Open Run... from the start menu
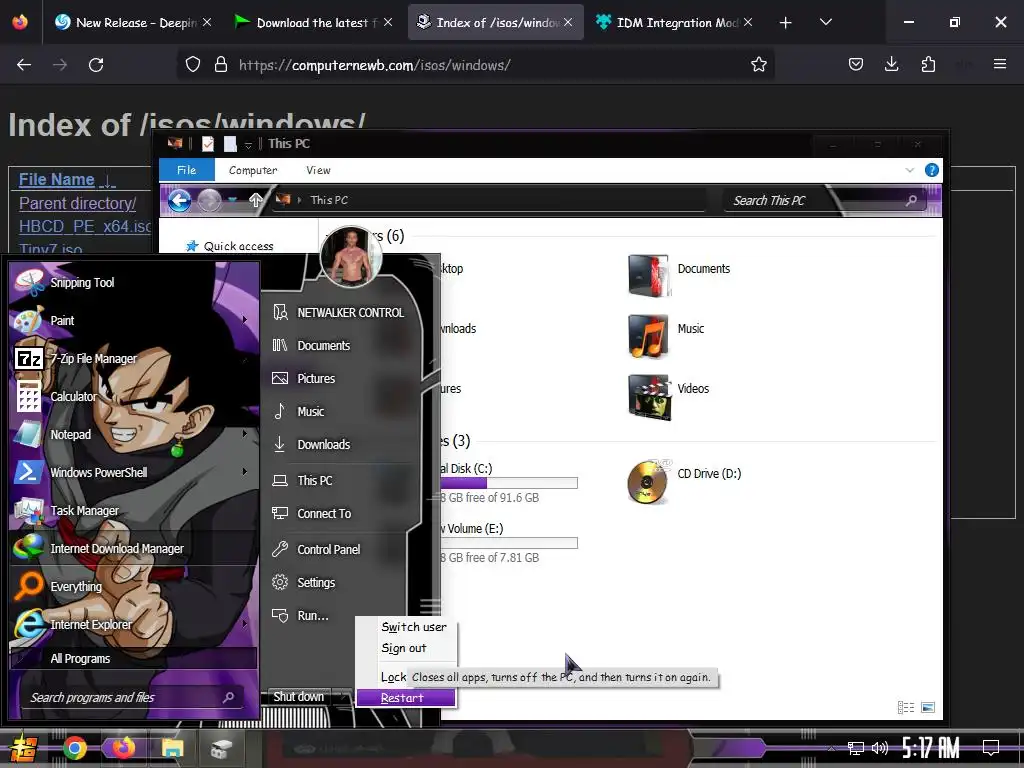The height and width of the screenshot is (768, 1024). coord(313,616)
